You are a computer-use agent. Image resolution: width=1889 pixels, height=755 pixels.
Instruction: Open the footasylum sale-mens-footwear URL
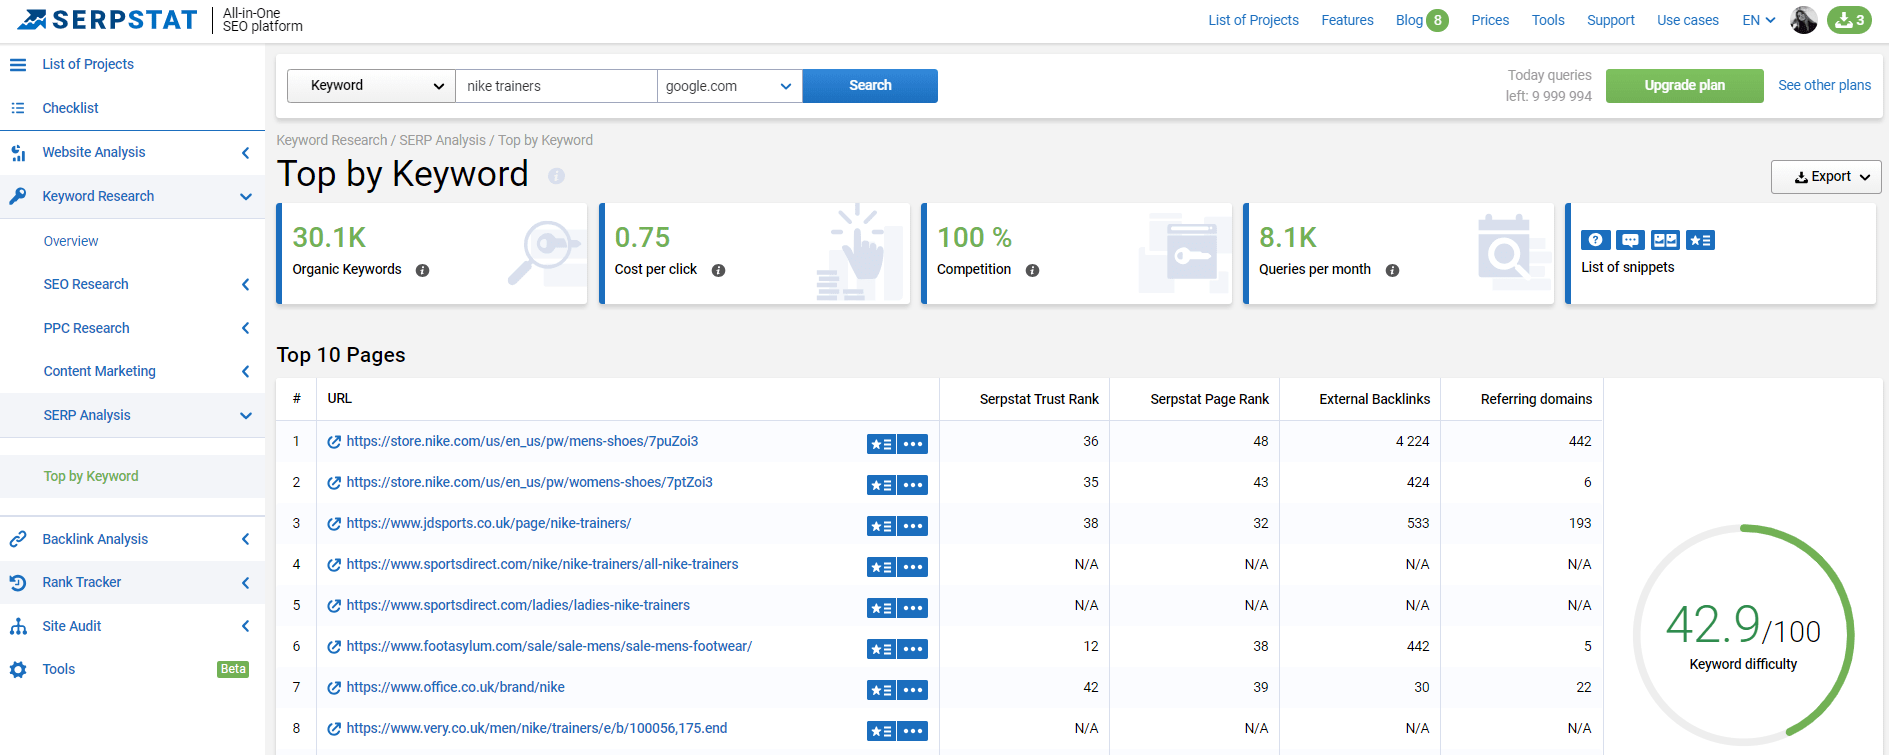click(x=549, y=646)
